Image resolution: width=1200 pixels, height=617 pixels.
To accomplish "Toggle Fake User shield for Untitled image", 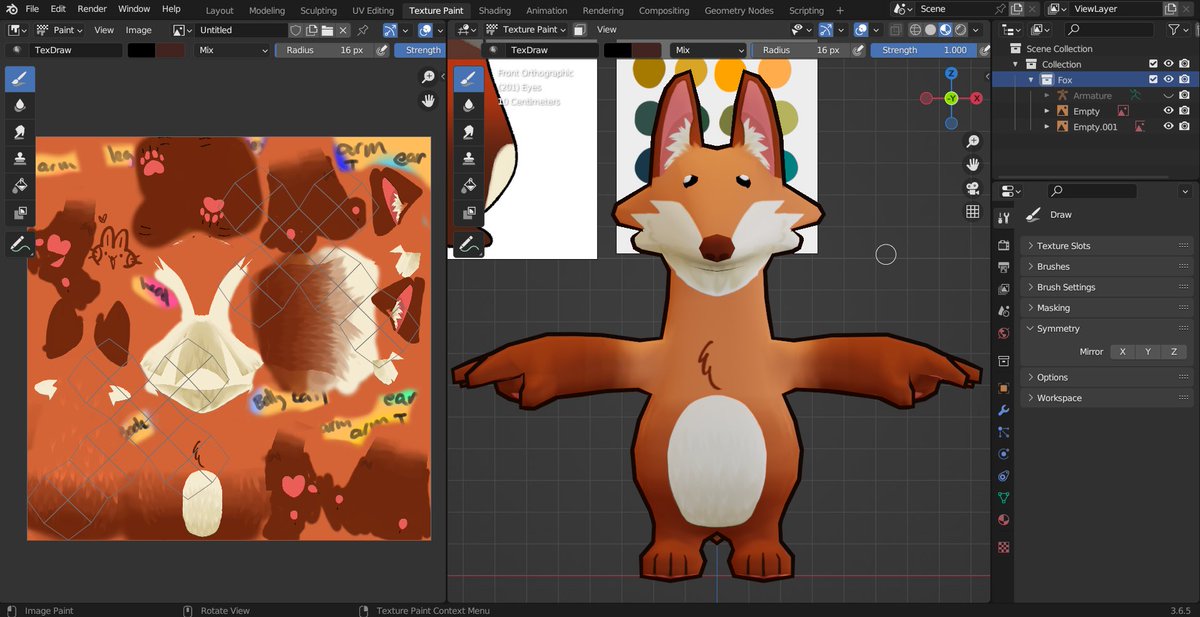I will (295, 30).
